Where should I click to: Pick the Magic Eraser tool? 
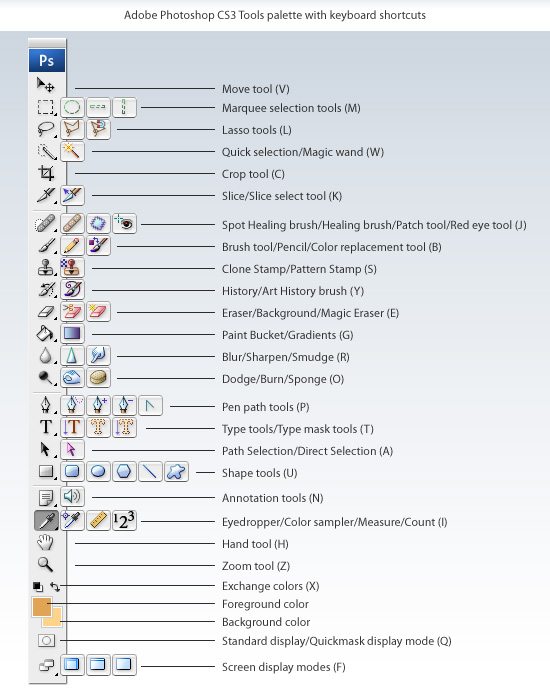[x=98, y=312]
